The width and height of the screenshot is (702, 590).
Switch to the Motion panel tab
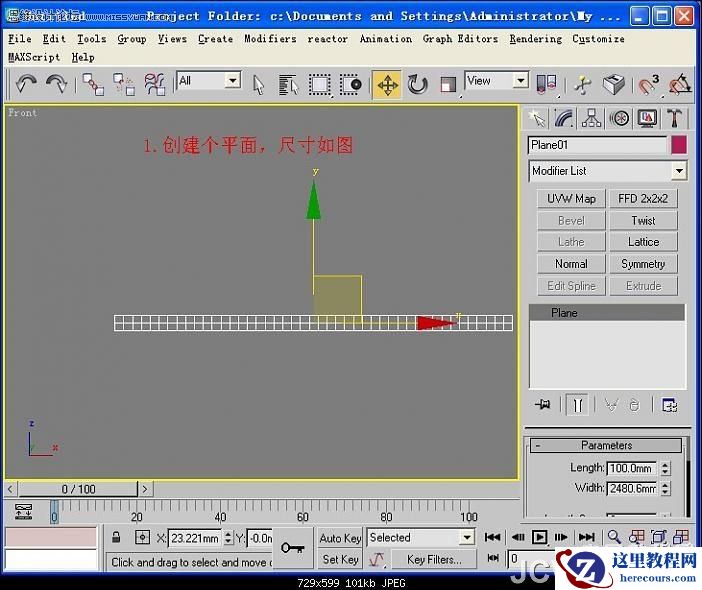pos(620,118)
